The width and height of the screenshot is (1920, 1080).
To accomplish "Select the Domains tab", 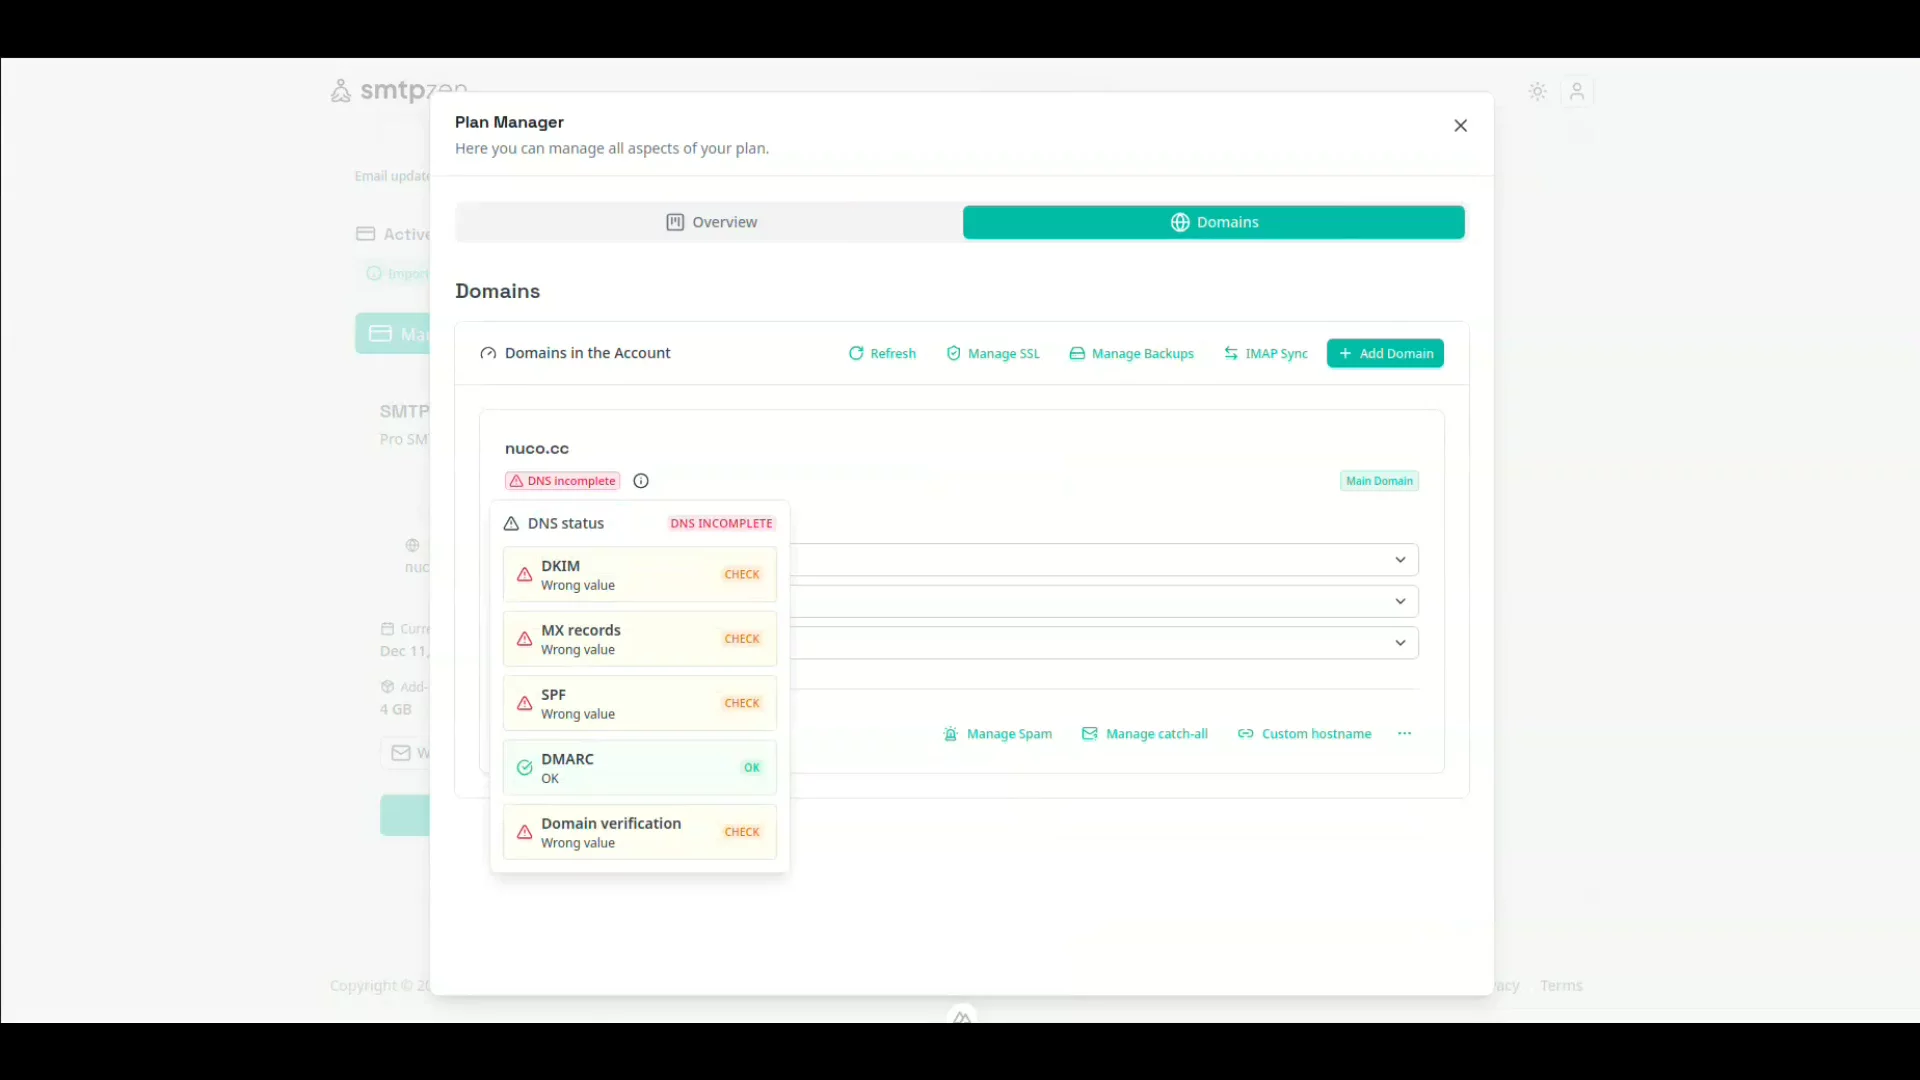I will (x=1213, y=222).
